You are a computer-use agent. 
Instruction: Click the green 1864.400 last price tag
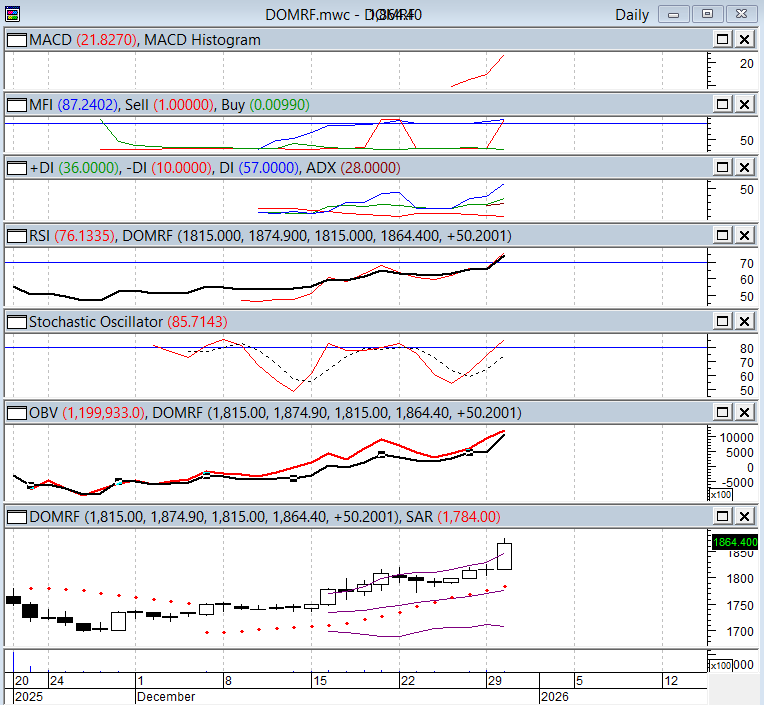[735, 542]
